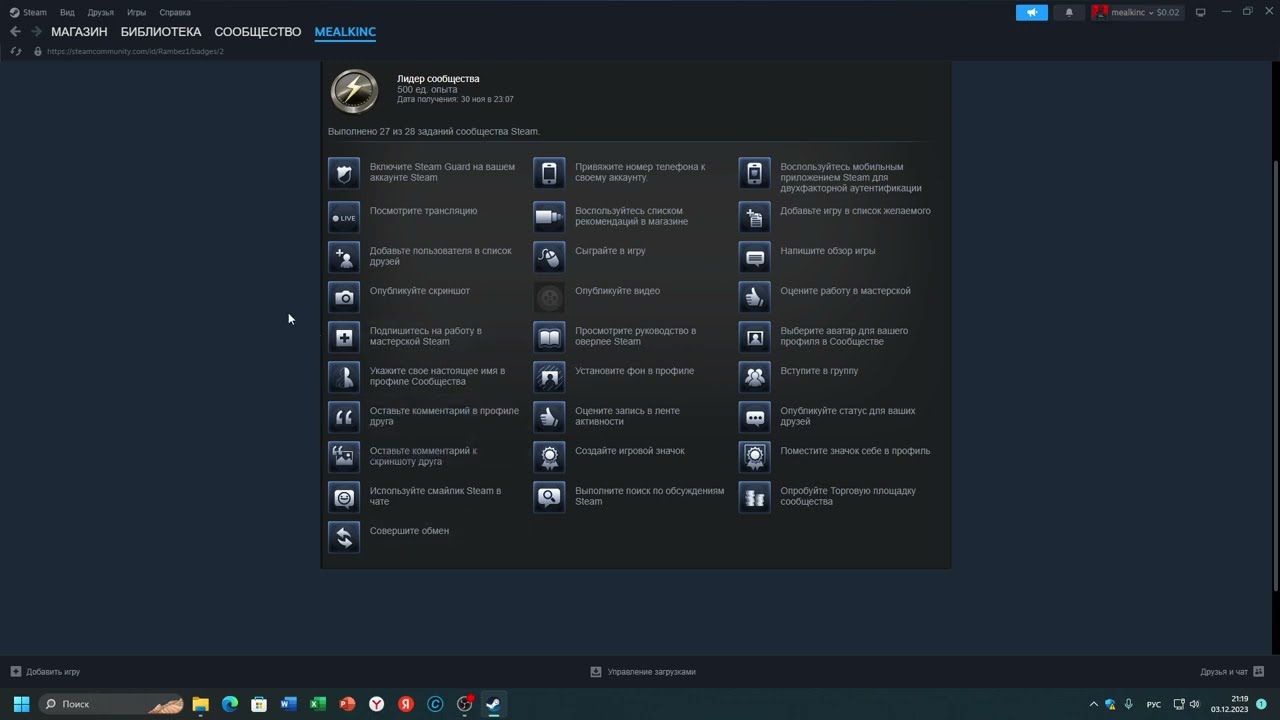Open Друзья и чат panel
This screenshot has height=720, width=1280.
point(1232,672)
